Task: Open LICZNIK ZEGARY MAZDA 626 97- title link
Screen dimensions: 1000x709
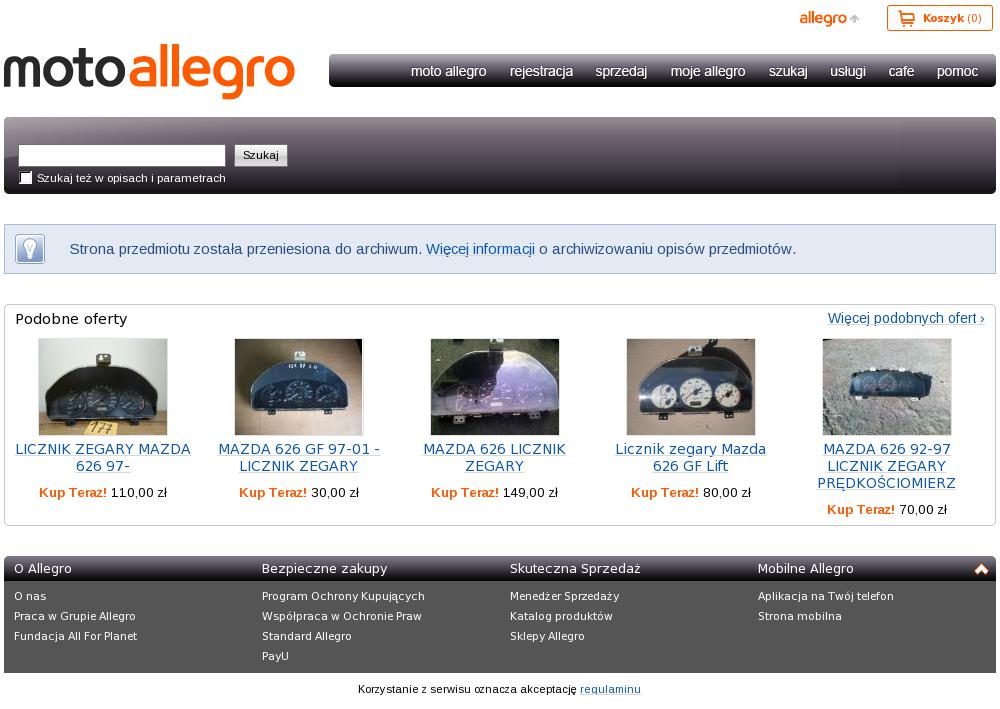Action: 103,457
